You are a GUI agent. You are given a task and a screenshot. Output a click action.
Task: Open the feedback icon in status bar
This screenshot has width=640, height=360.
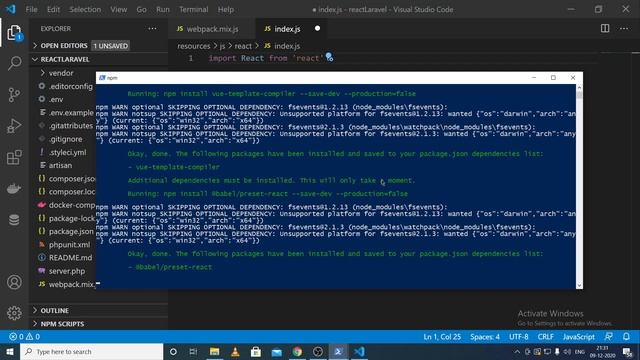pos(608,337)
